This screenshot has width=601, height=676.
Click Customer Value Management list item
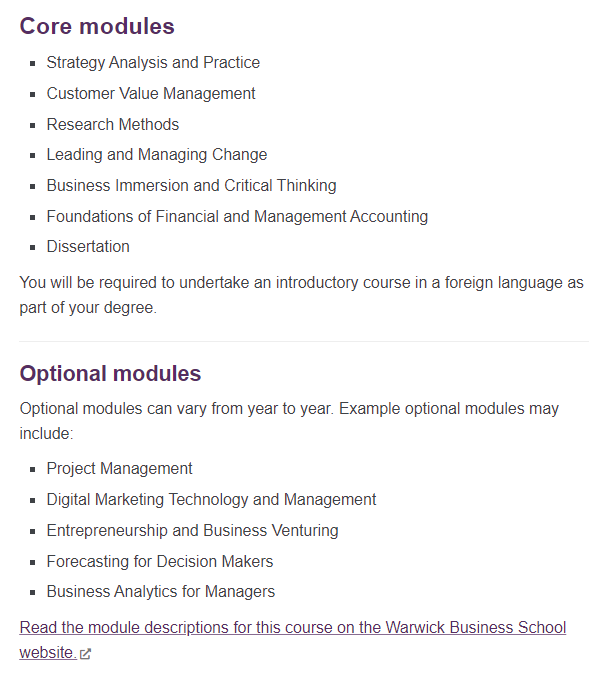(151, 94)
